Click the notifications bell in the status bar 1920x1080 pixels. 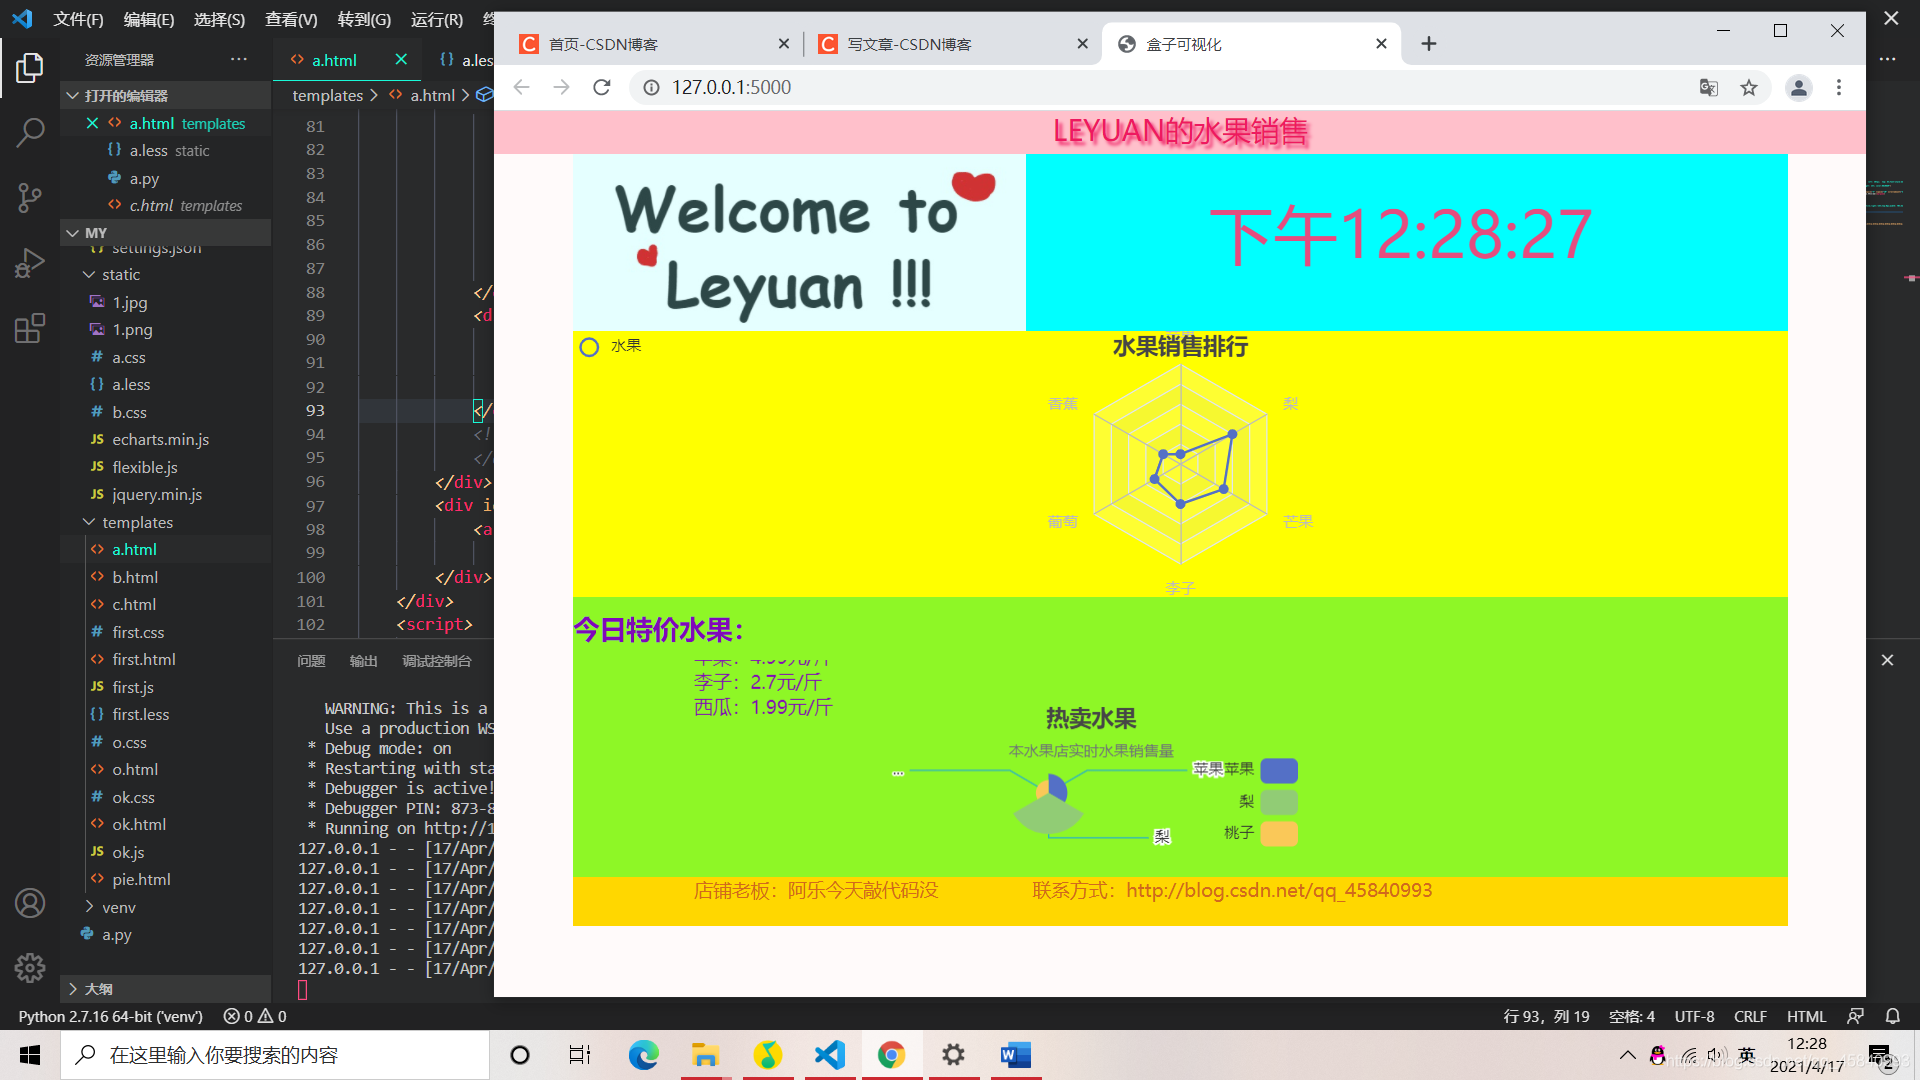coord(1892,1016)
